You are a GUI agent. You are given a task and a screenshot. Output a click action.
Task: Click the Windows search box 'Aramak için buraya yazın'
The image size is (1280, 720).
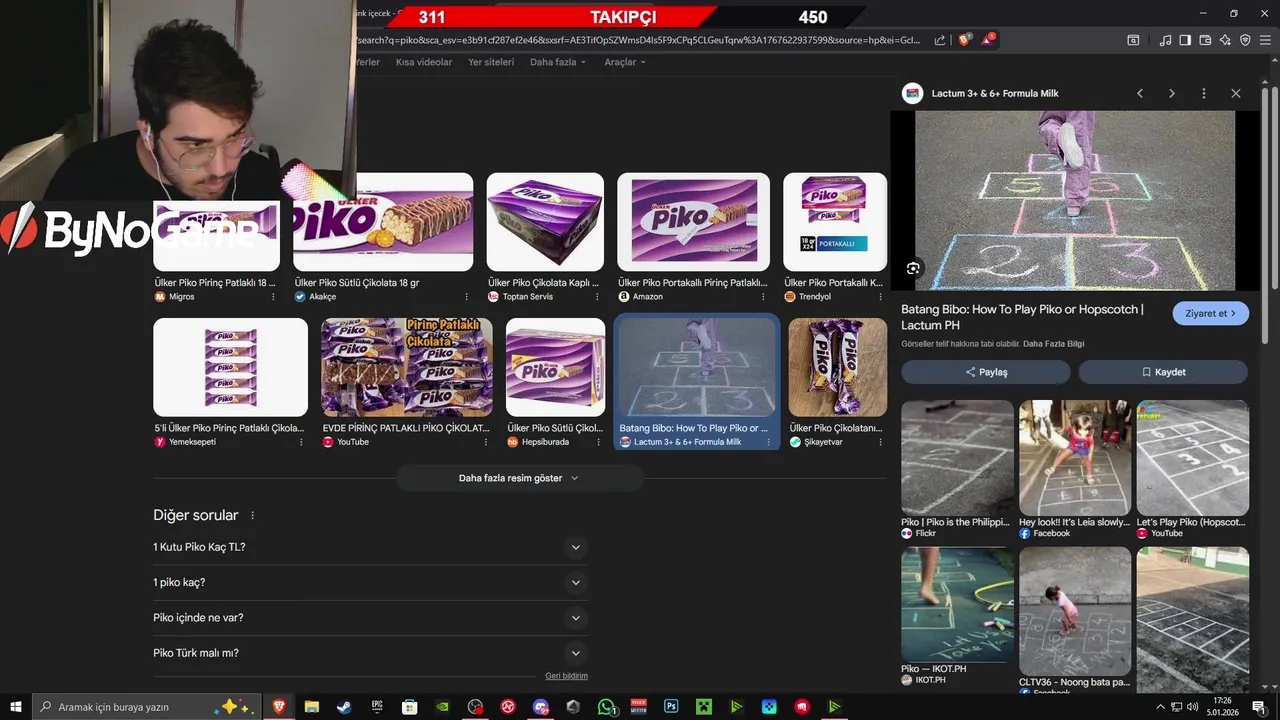point(147,707)
